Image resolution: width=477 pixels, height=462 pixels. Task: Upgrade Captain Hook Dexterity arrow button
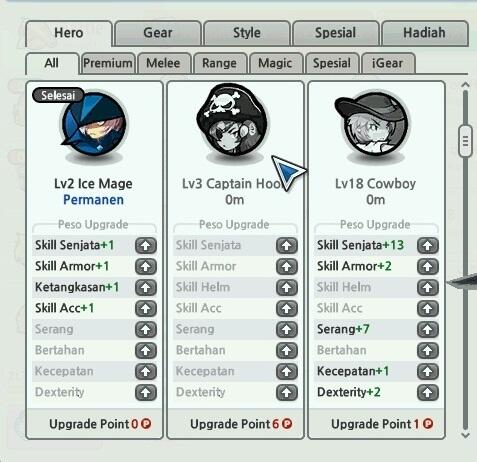(287, 393)
